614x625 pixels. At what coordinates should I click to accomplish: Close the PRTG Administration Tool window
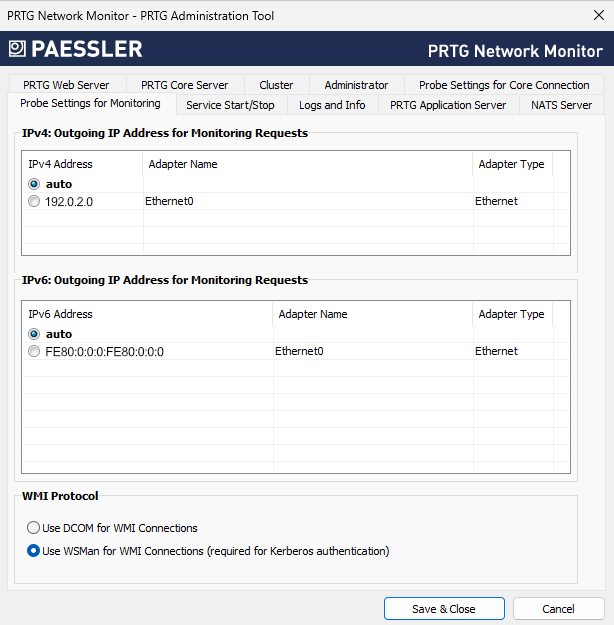tap(598, 15)
